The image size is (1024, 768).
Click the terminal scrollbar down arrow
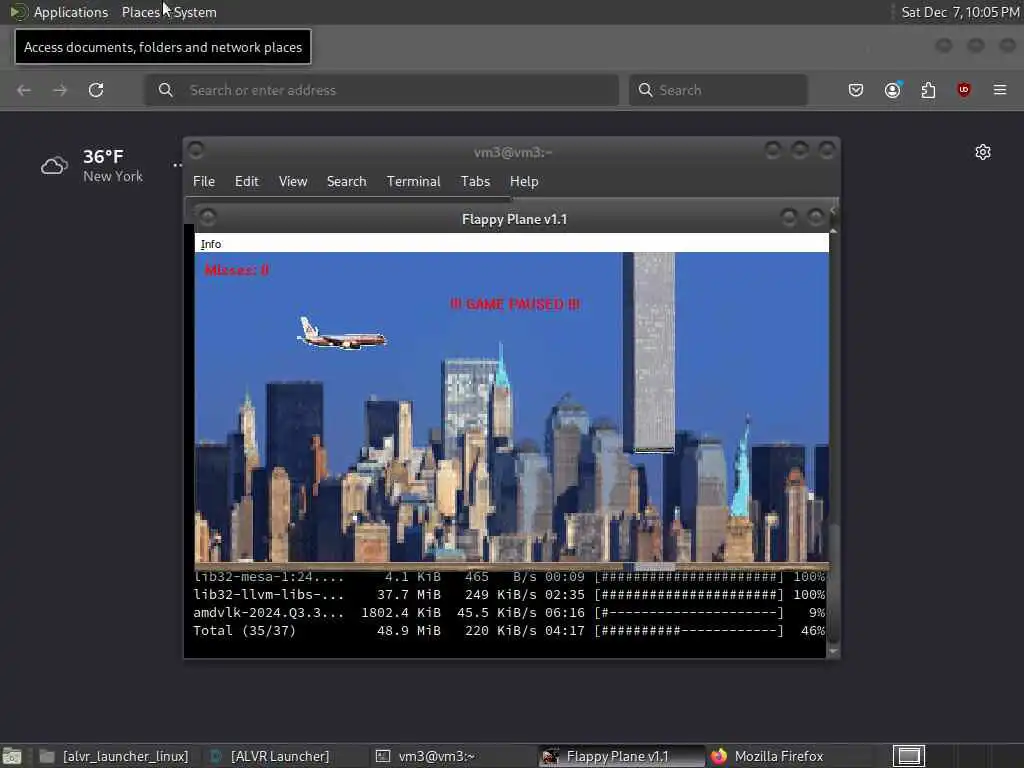833,651
